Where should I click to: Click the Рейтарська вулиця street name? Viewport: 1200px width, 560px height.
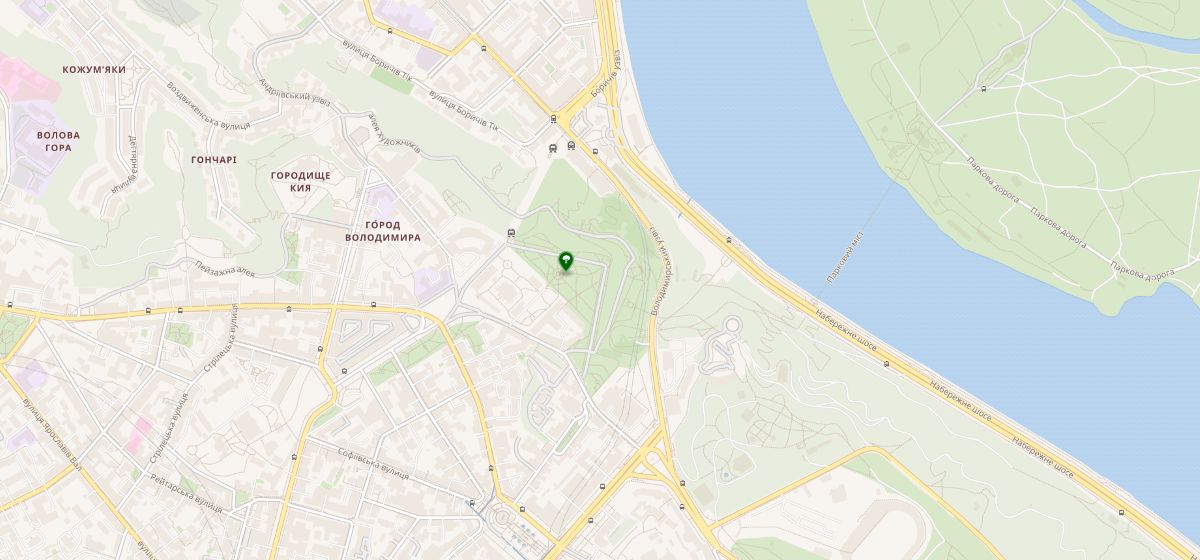coord(181,494)
